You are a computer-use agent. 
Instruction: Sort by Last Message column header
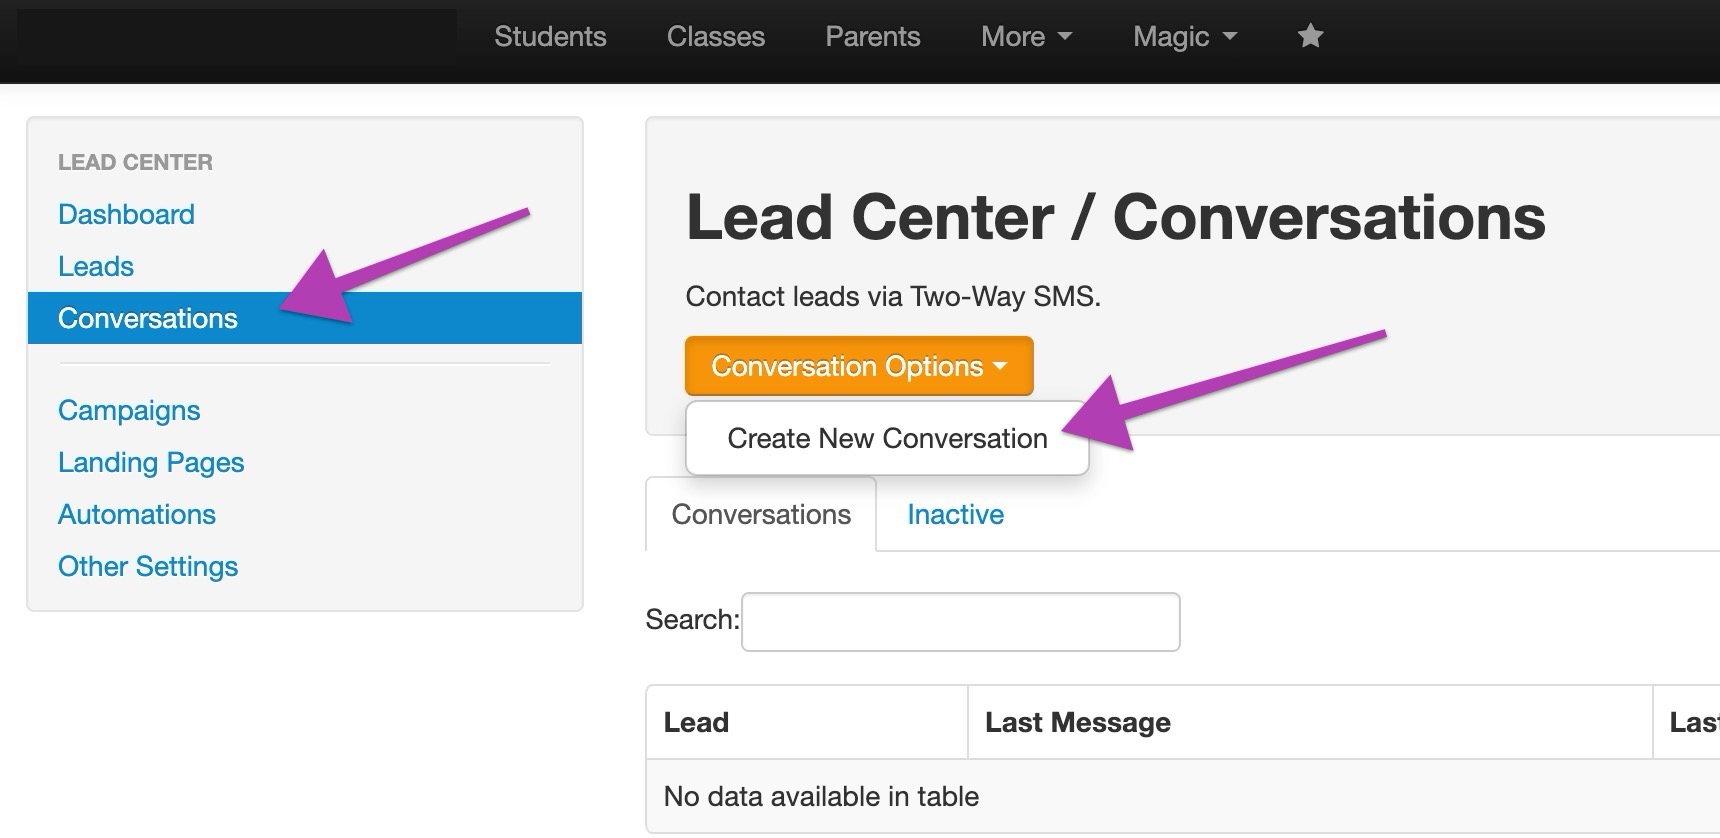click(1308, 722)
